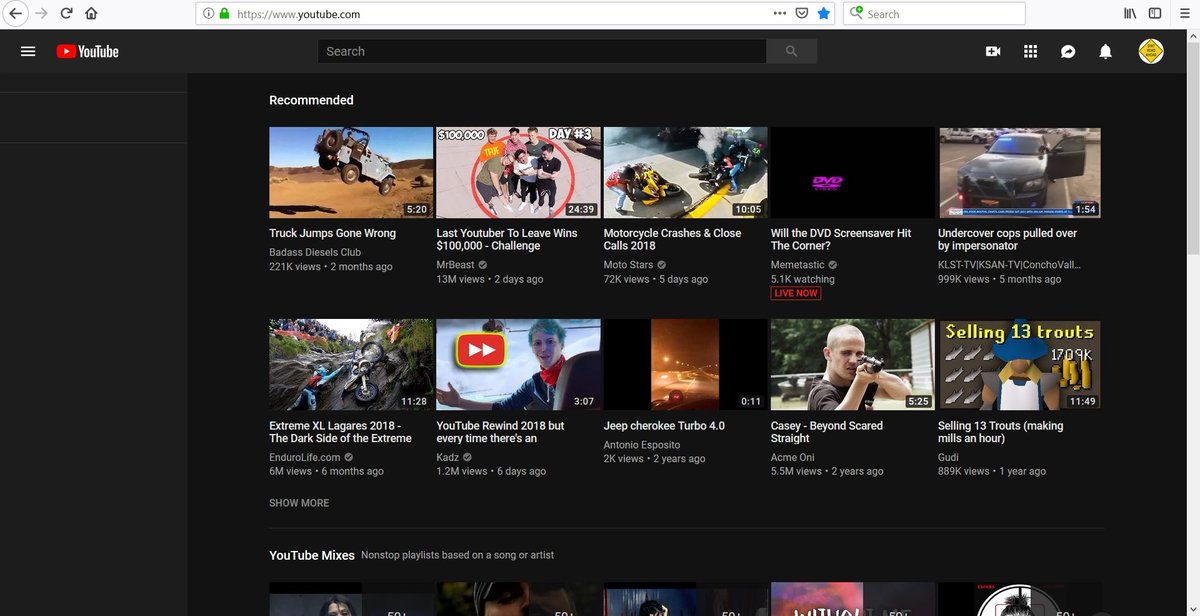Screen dimensions: 1200x616
Task: Reload the page
Action: click(66, 14)
